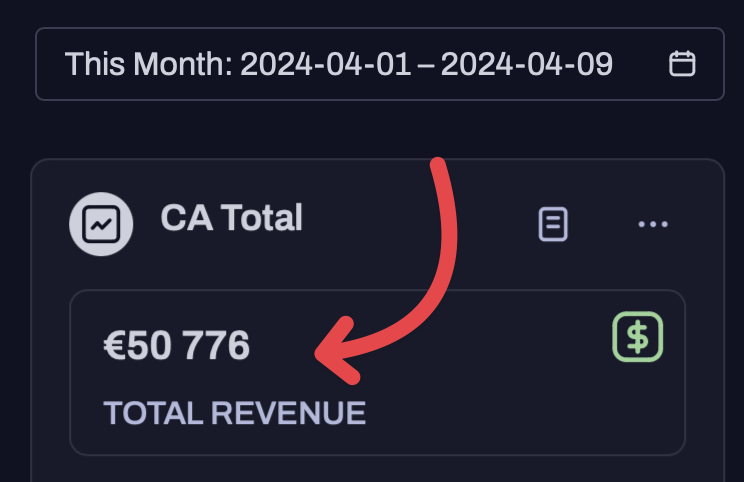Screen dimensions: 744x482
Task: Open the This Month date range picker
Action: point(379,64)
